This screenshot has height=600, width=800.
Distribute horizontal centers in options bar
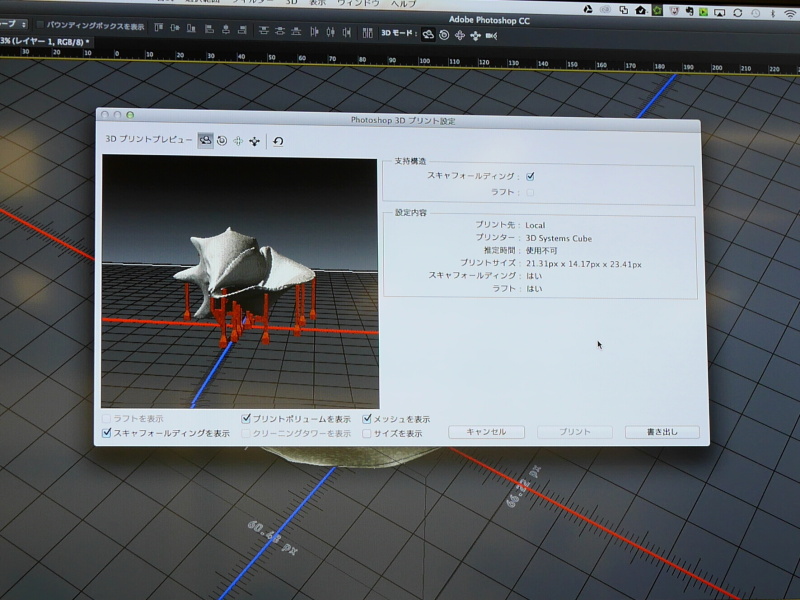[x=331, y=33]
